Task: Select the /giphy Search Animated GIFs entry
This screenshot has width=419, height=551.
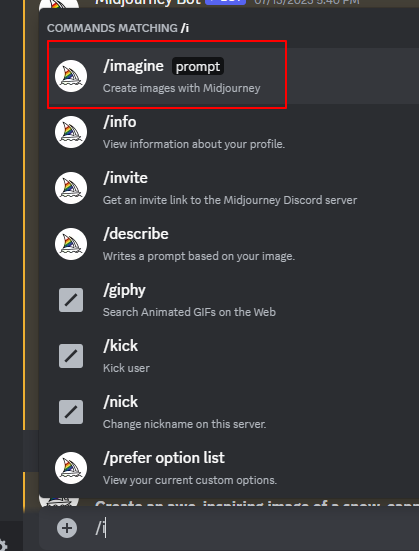Action: [x=229, y=300]
